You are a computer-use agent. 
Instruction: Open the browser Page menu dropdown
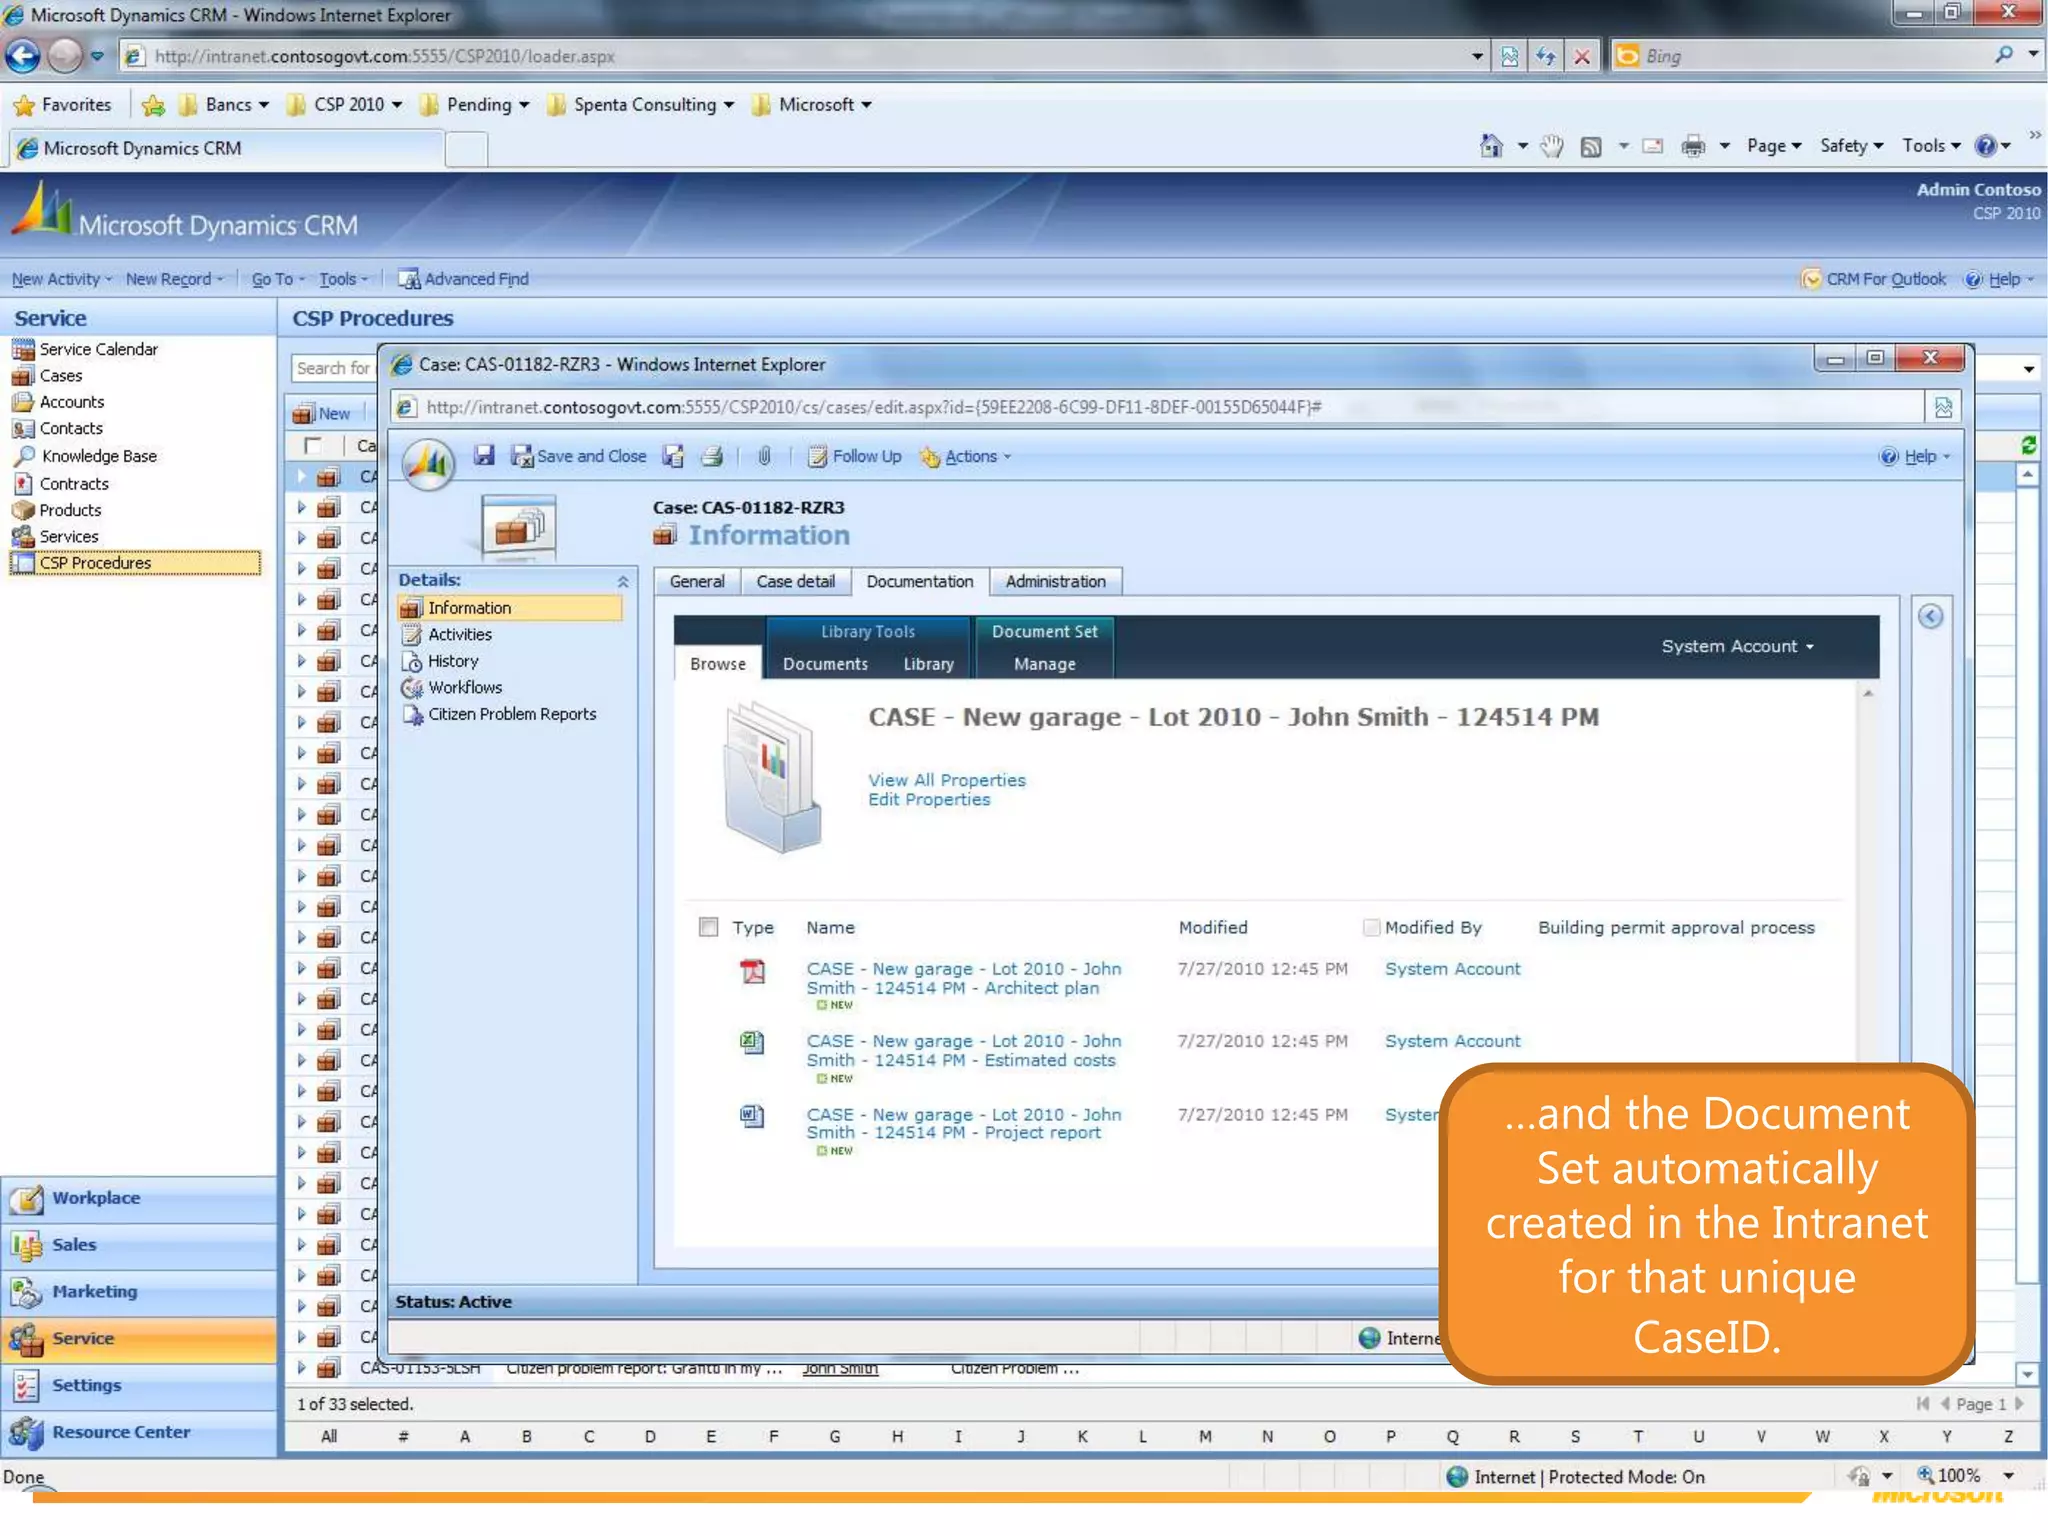(x=1774, y=146)
